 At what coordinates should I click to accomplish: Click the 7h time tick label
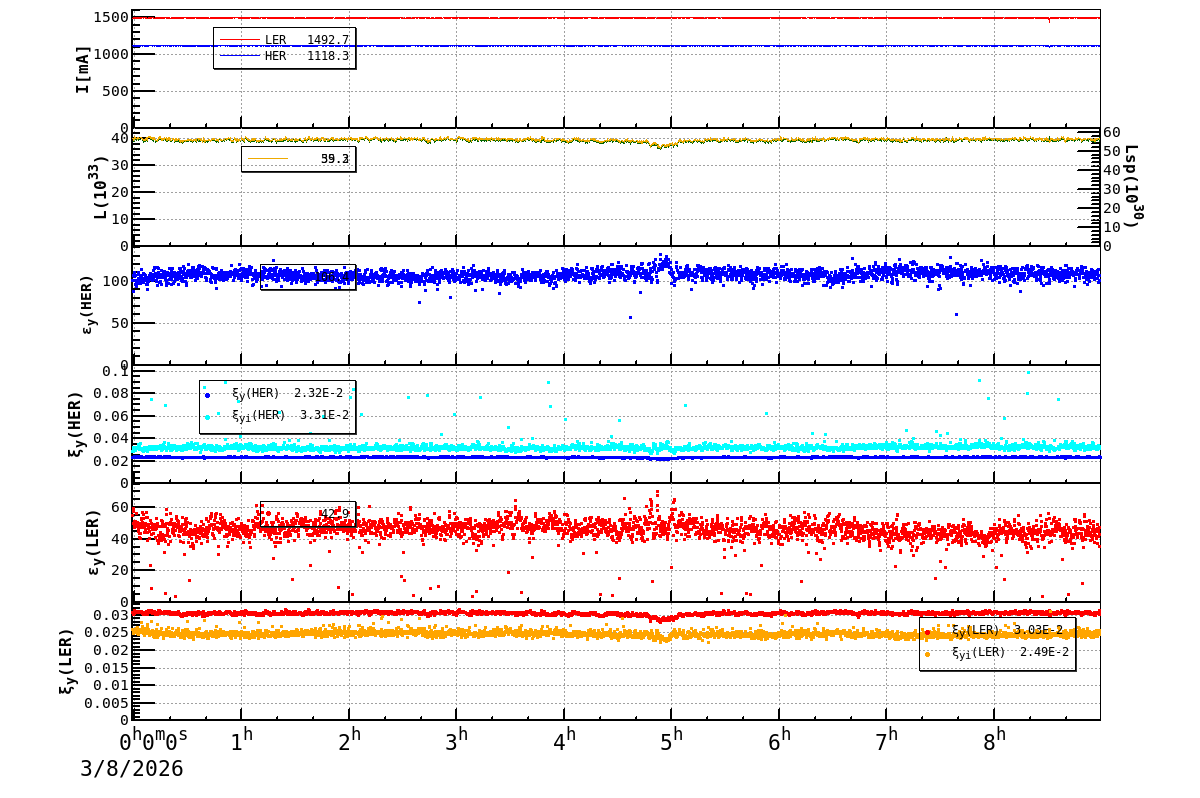[887, 741]
